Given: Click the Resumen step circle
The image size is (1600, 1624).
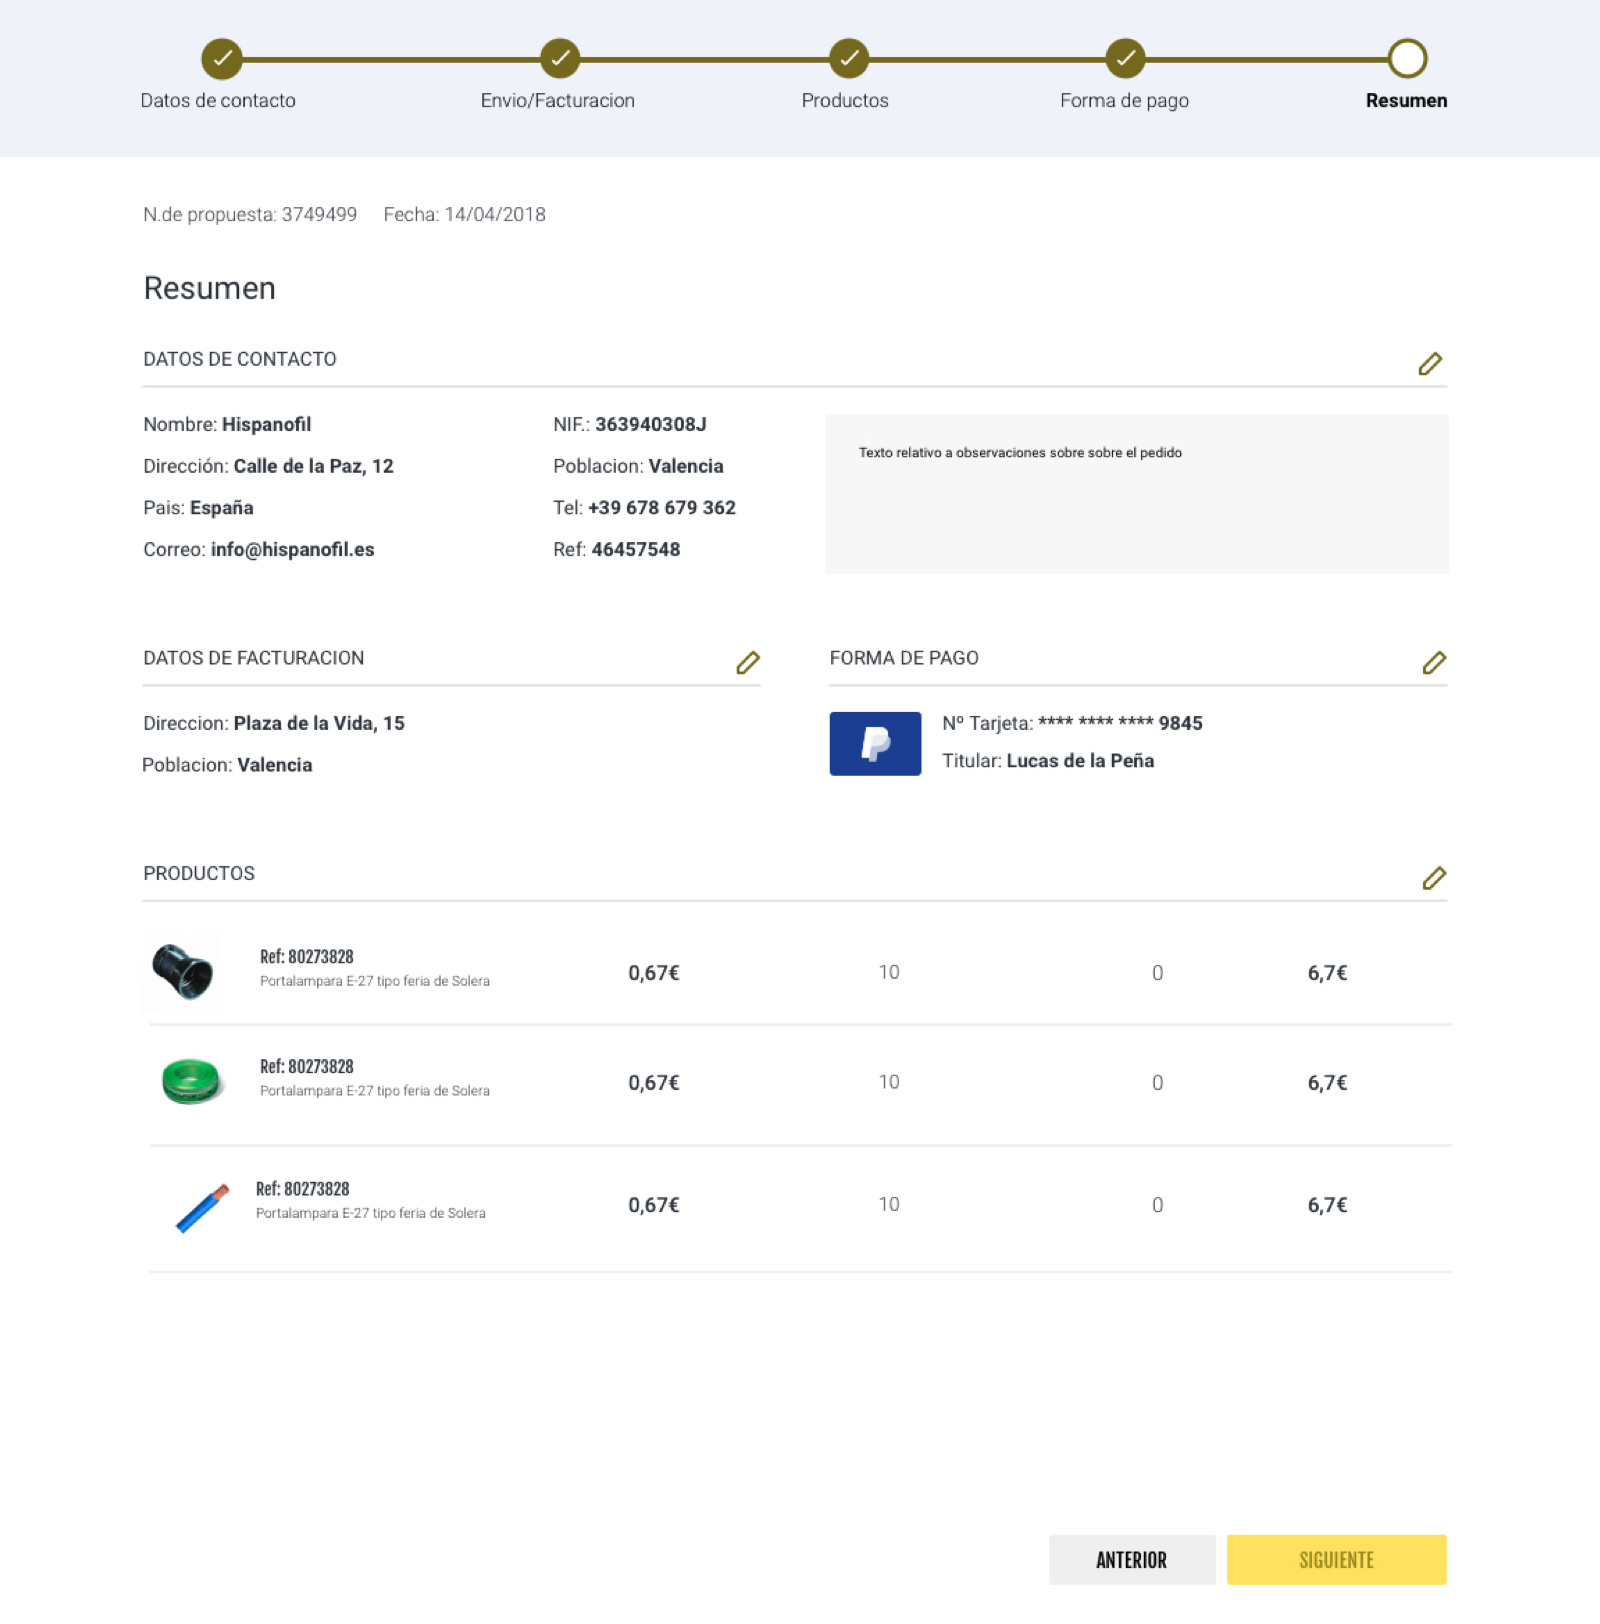Looking at the screenshot, I should (x=1407, y=58).
